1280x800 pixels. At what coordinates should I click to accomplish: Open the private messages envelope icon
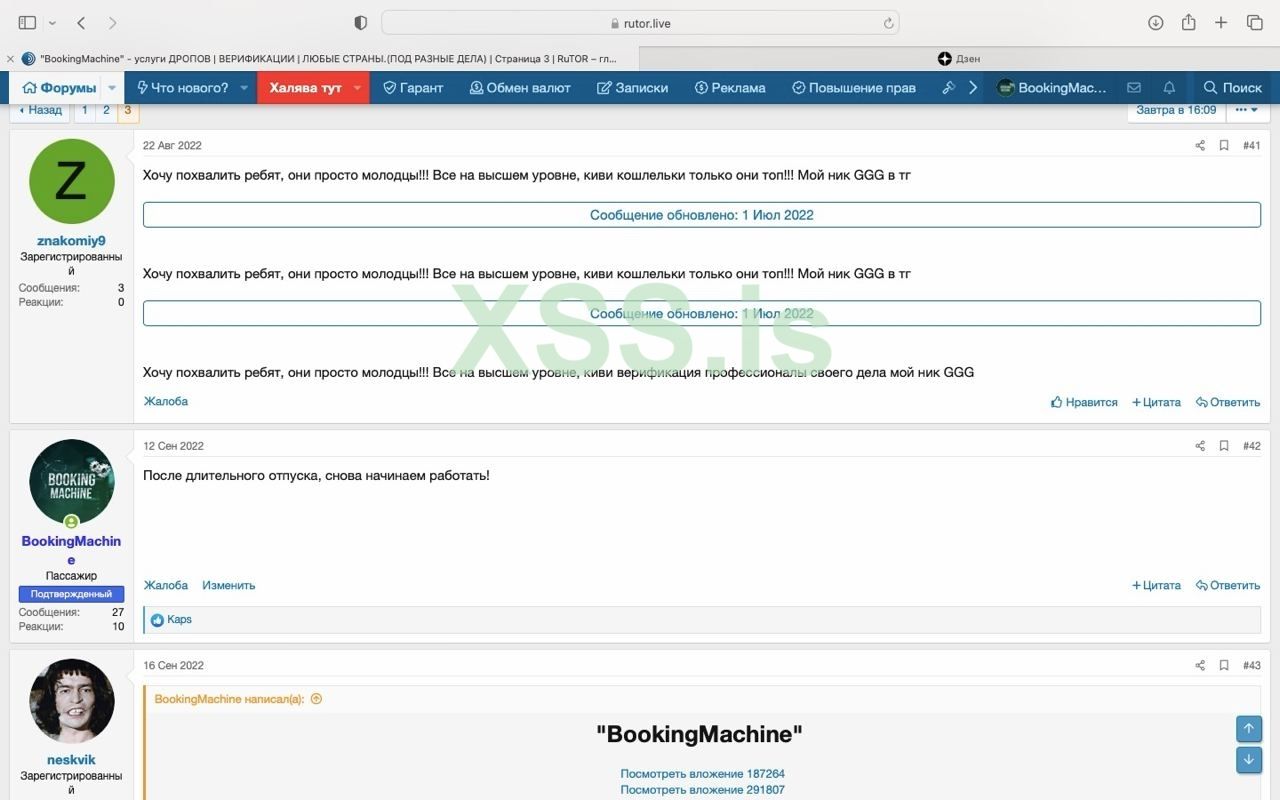pos(1134,88)
